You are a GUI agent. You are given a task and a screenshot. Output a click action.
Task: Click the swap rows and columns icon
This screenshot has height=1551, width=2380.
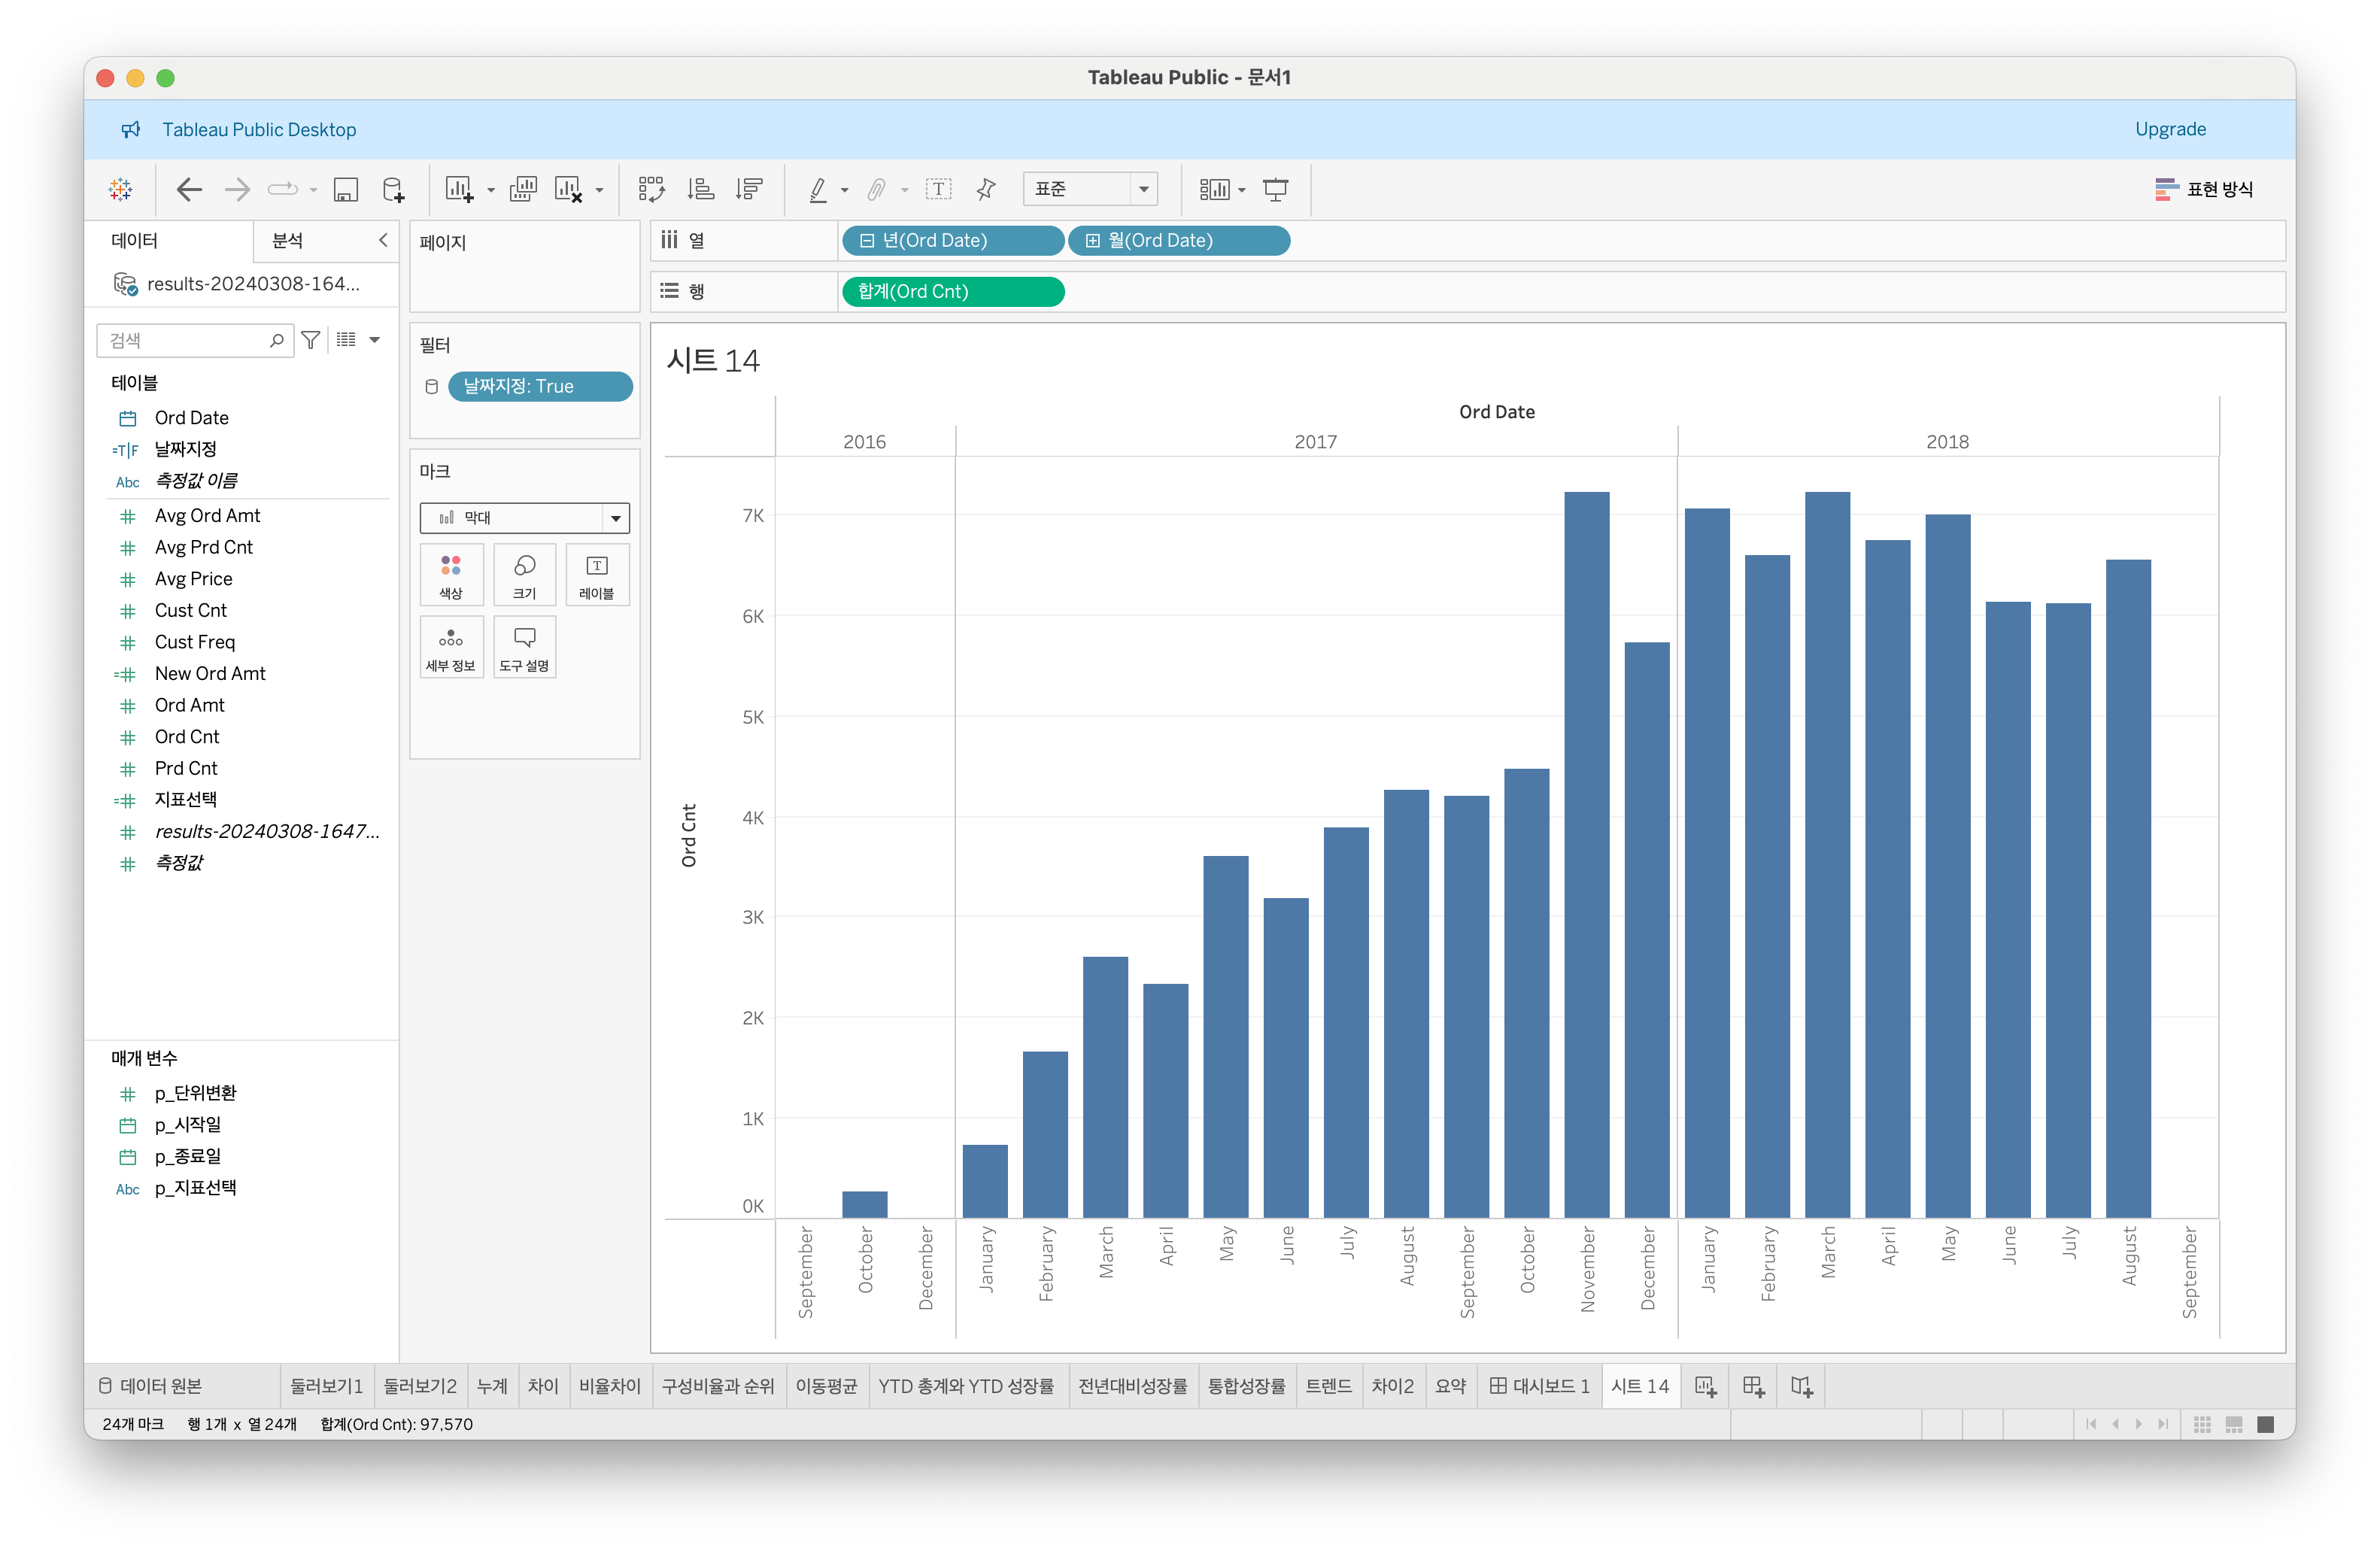pyautogui.click(x=651, y=189)
